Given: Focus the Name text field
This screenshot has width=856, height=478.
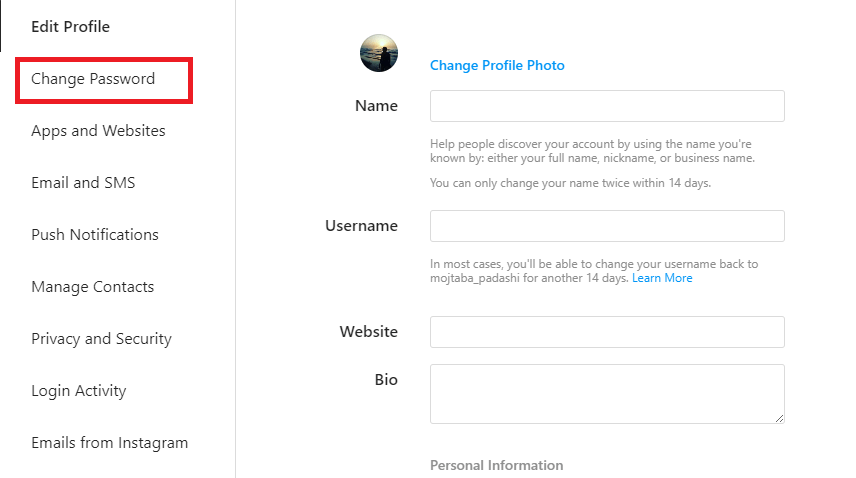Looking at the screenshot, I should [607, 106].
